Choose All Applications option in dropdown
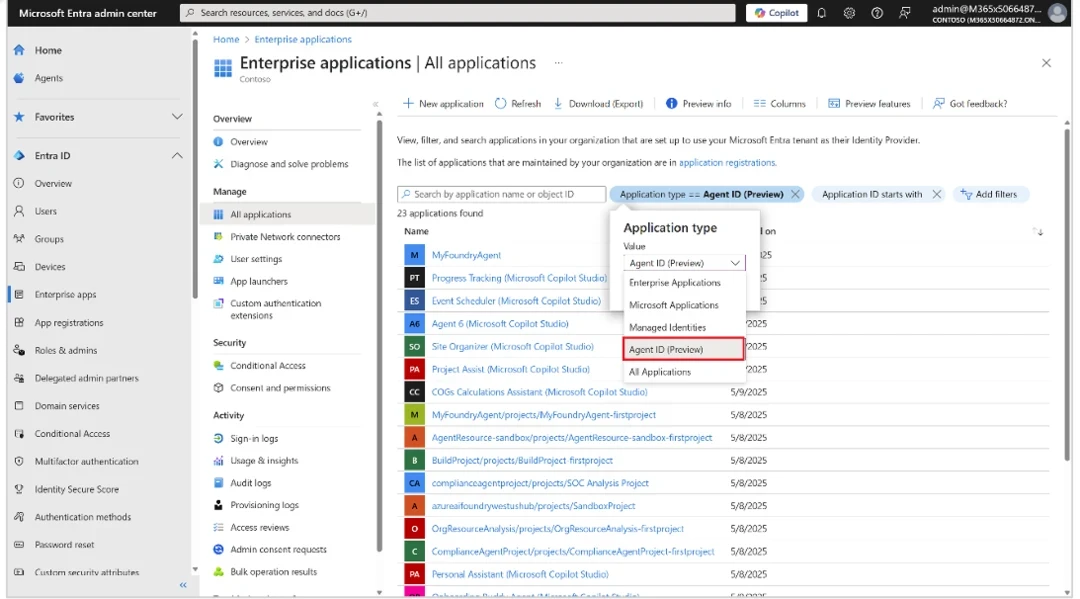 [x=659, y=372]
